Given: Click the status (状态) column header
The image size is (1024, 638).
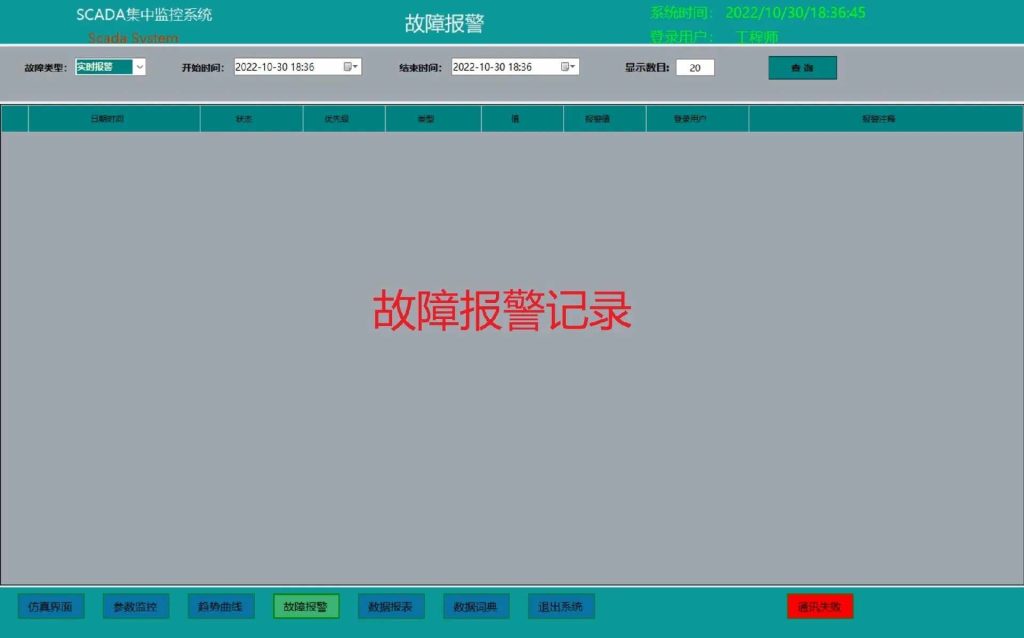Looking at the screenshot, I should click(x=245, y=119).
